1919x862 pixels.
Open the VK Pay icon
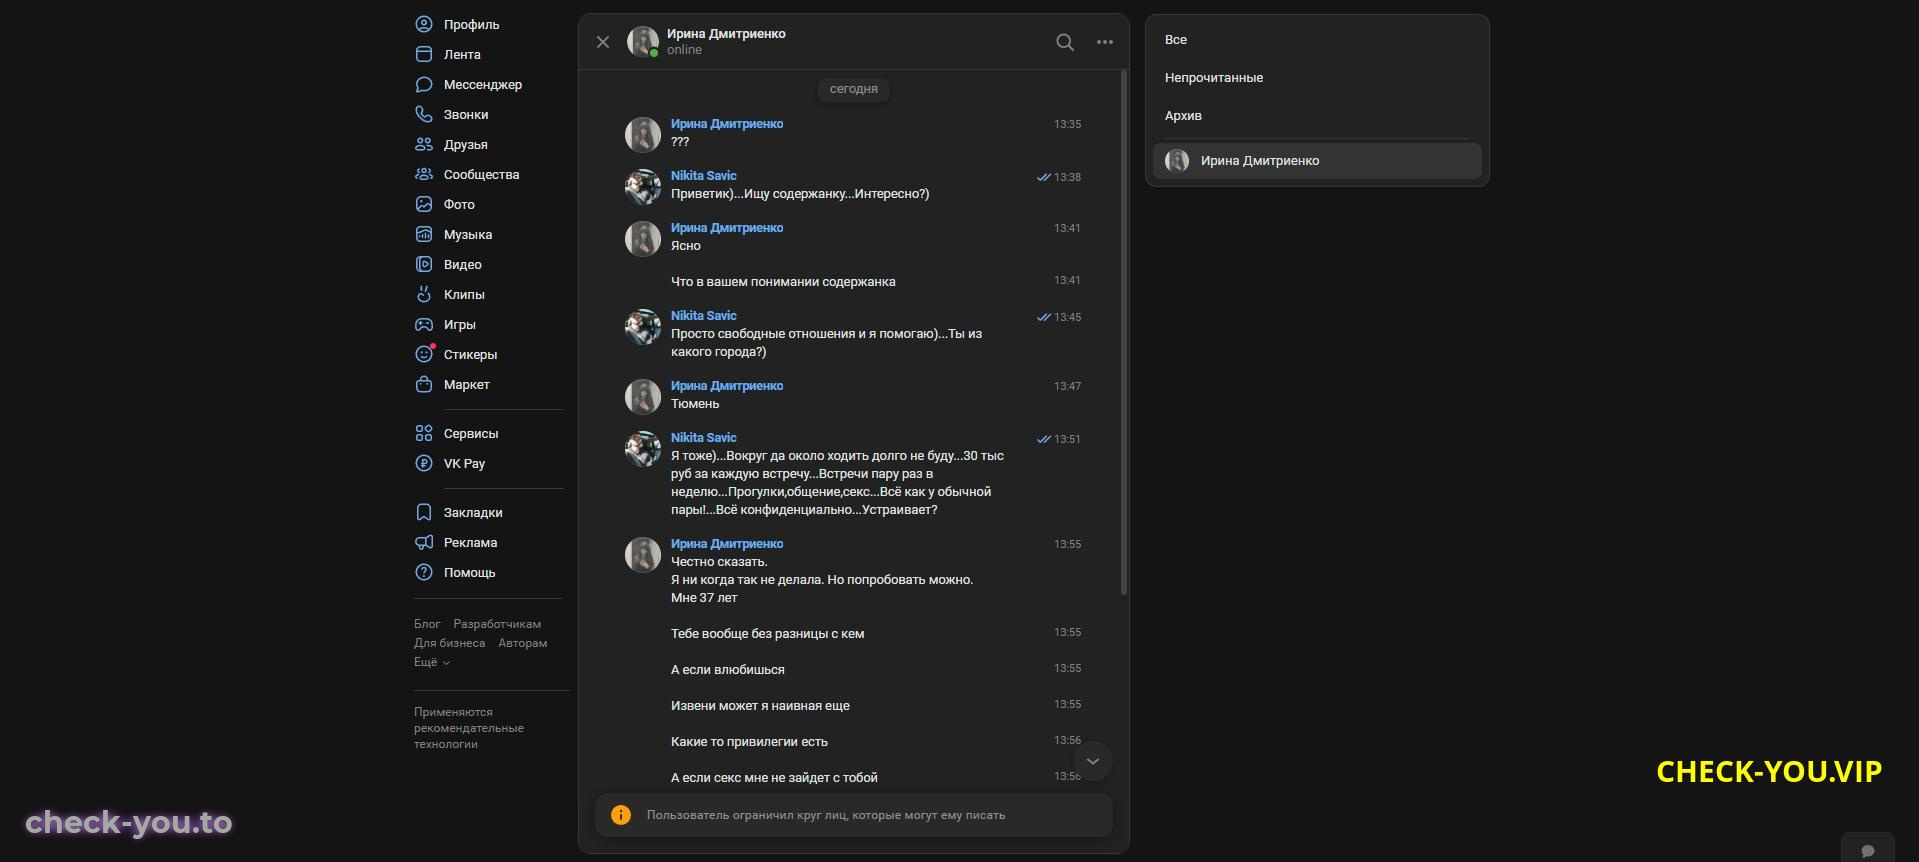coord(424,463)
